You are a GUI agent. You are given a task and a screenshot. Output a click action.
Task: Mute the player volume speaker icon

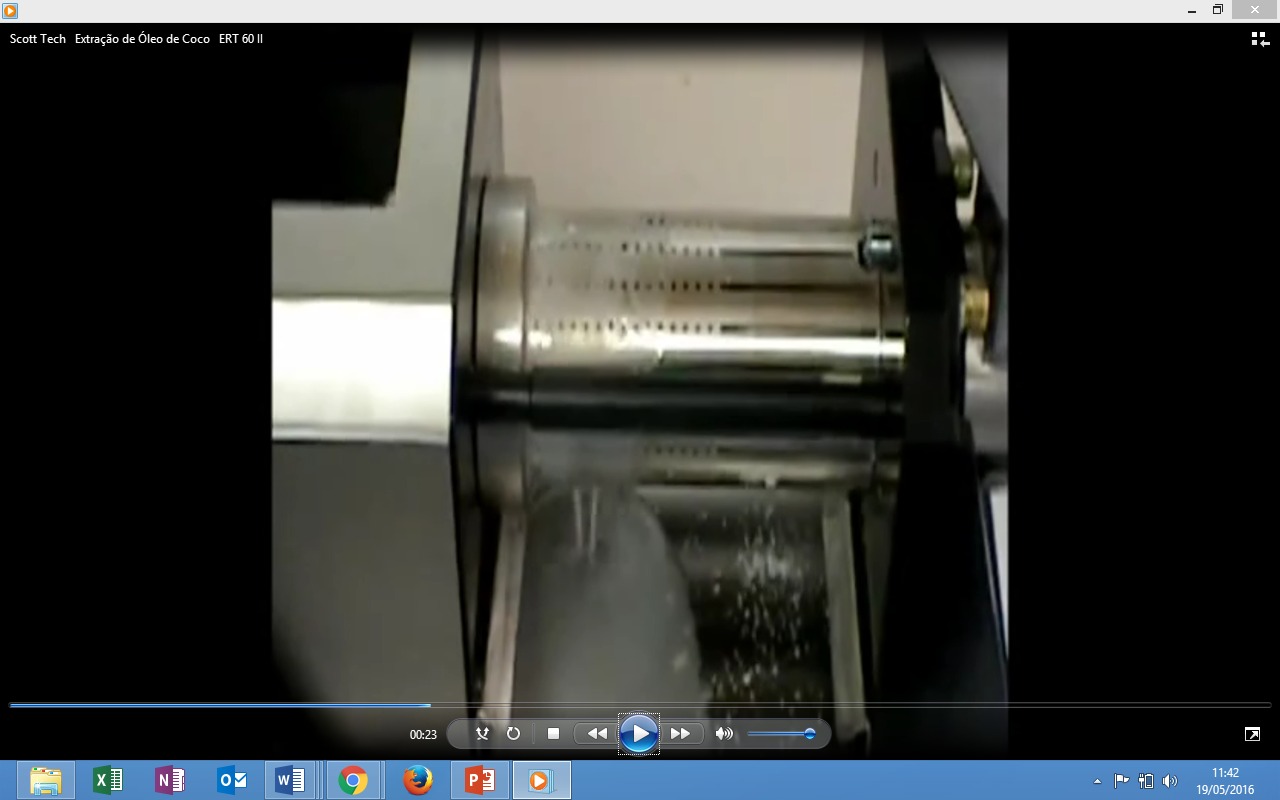tap(724, 734)
